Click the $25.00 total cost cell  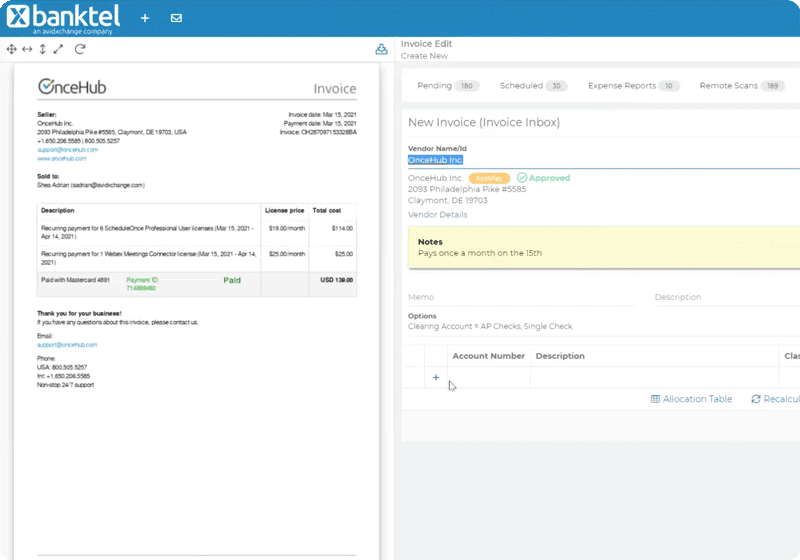343,254
